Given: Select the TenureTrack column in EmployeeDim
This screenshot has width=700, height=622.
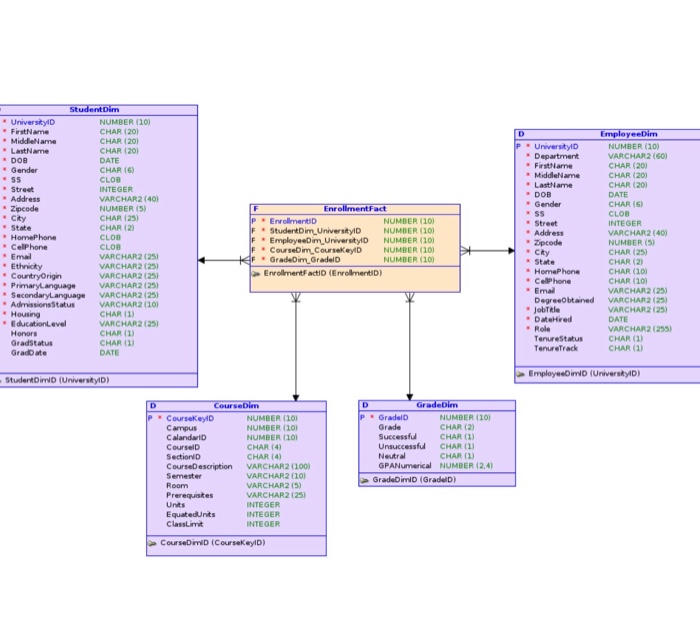Looking at the screenshot, I should point(556,348).
